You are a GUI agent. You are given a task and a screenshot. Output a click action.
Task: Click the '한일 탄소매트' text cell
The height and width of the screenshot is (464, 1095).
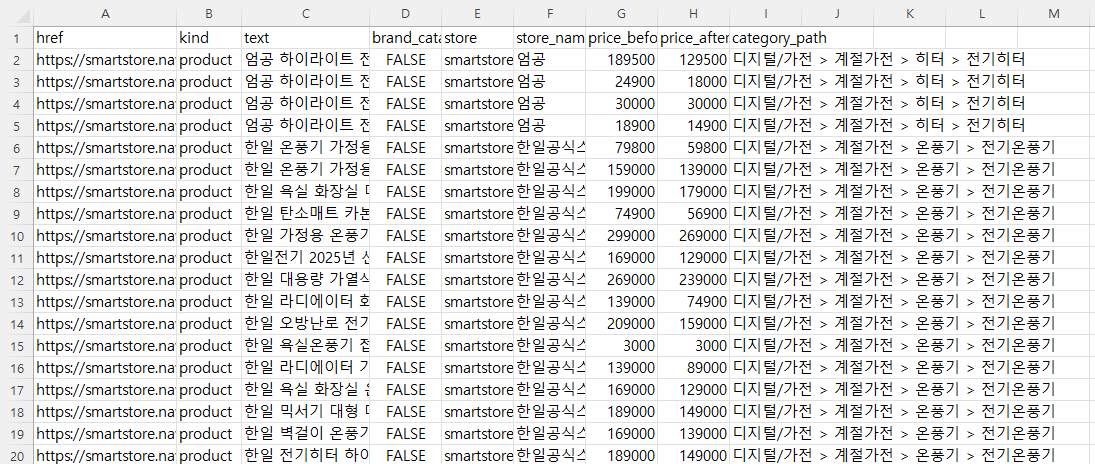(x=306, y=214)
